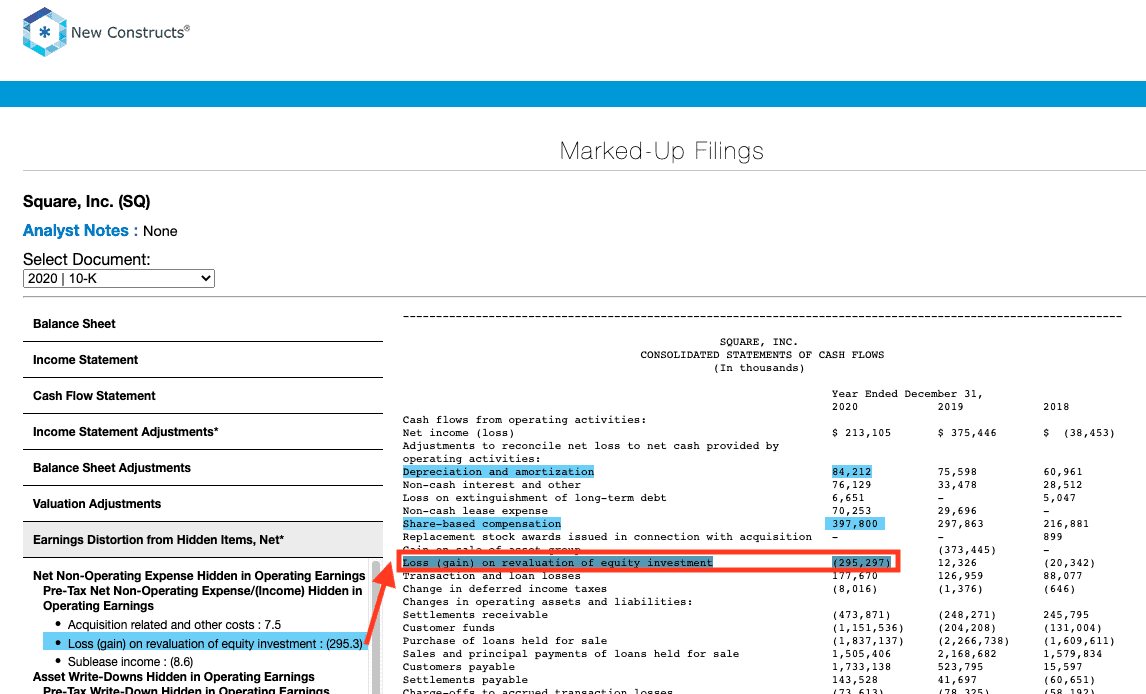The image size is (1146, 694).
Task: Click Asset Write-Downs Hidden in Operating Earnings heading
Action: point(173,676)
